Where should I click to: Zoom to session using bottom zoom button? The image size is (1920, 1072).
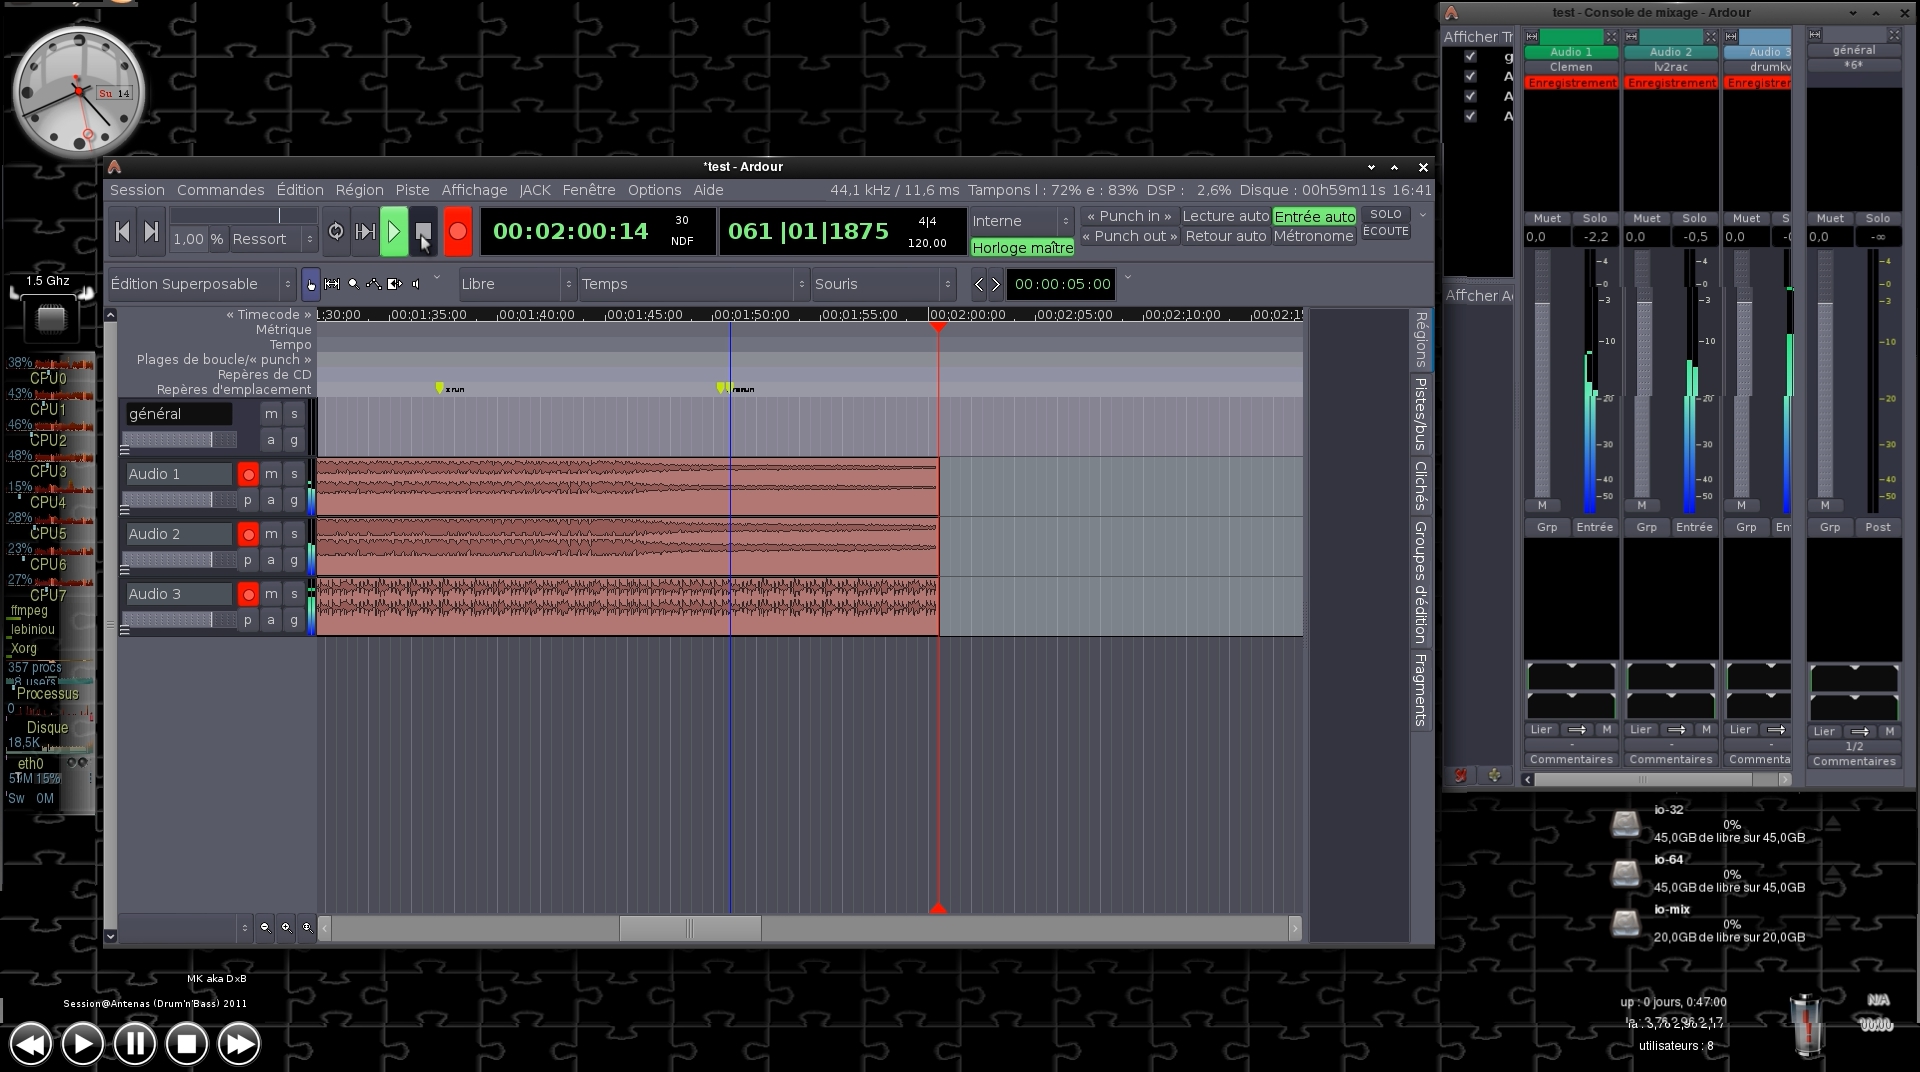(x=307, y=927)
